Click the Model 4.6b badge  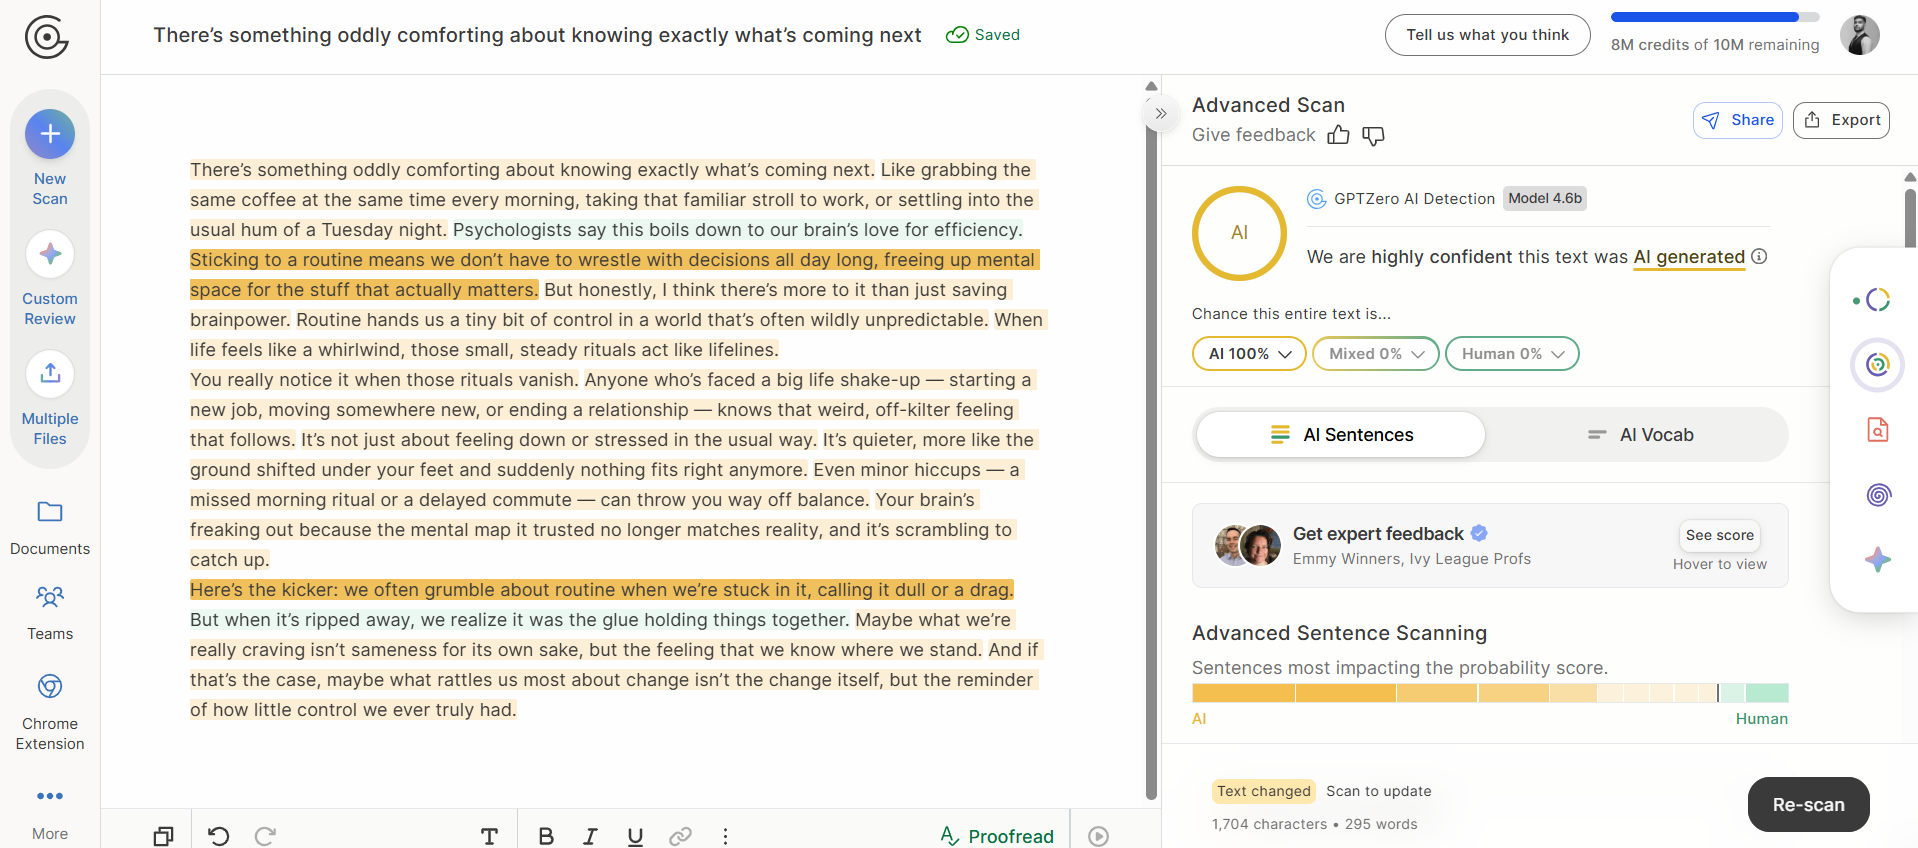[1545, 198]
